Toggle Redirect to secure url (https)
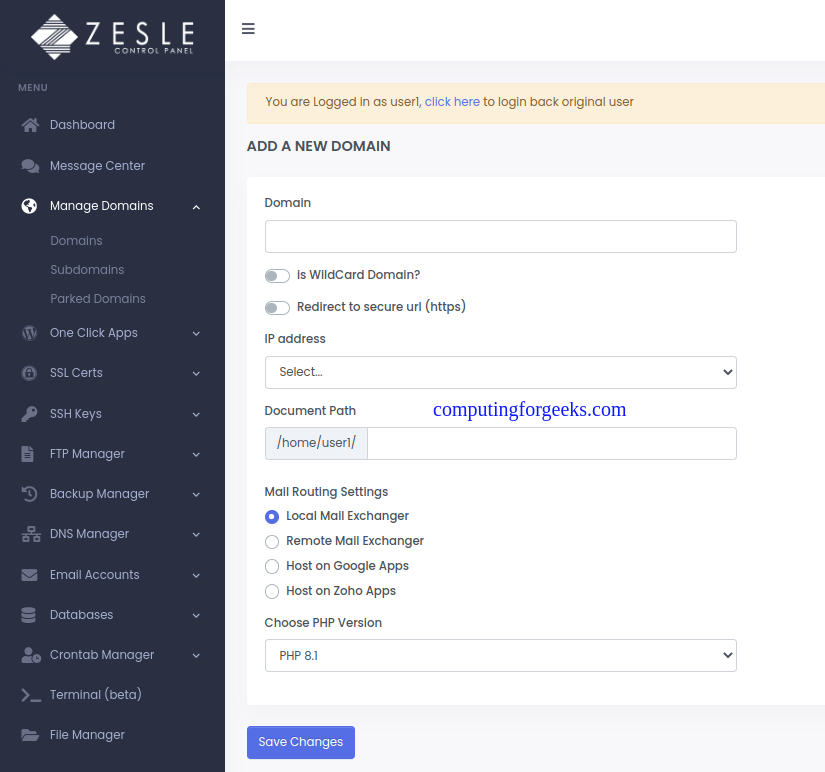825x772 pixels. (277, 307)
